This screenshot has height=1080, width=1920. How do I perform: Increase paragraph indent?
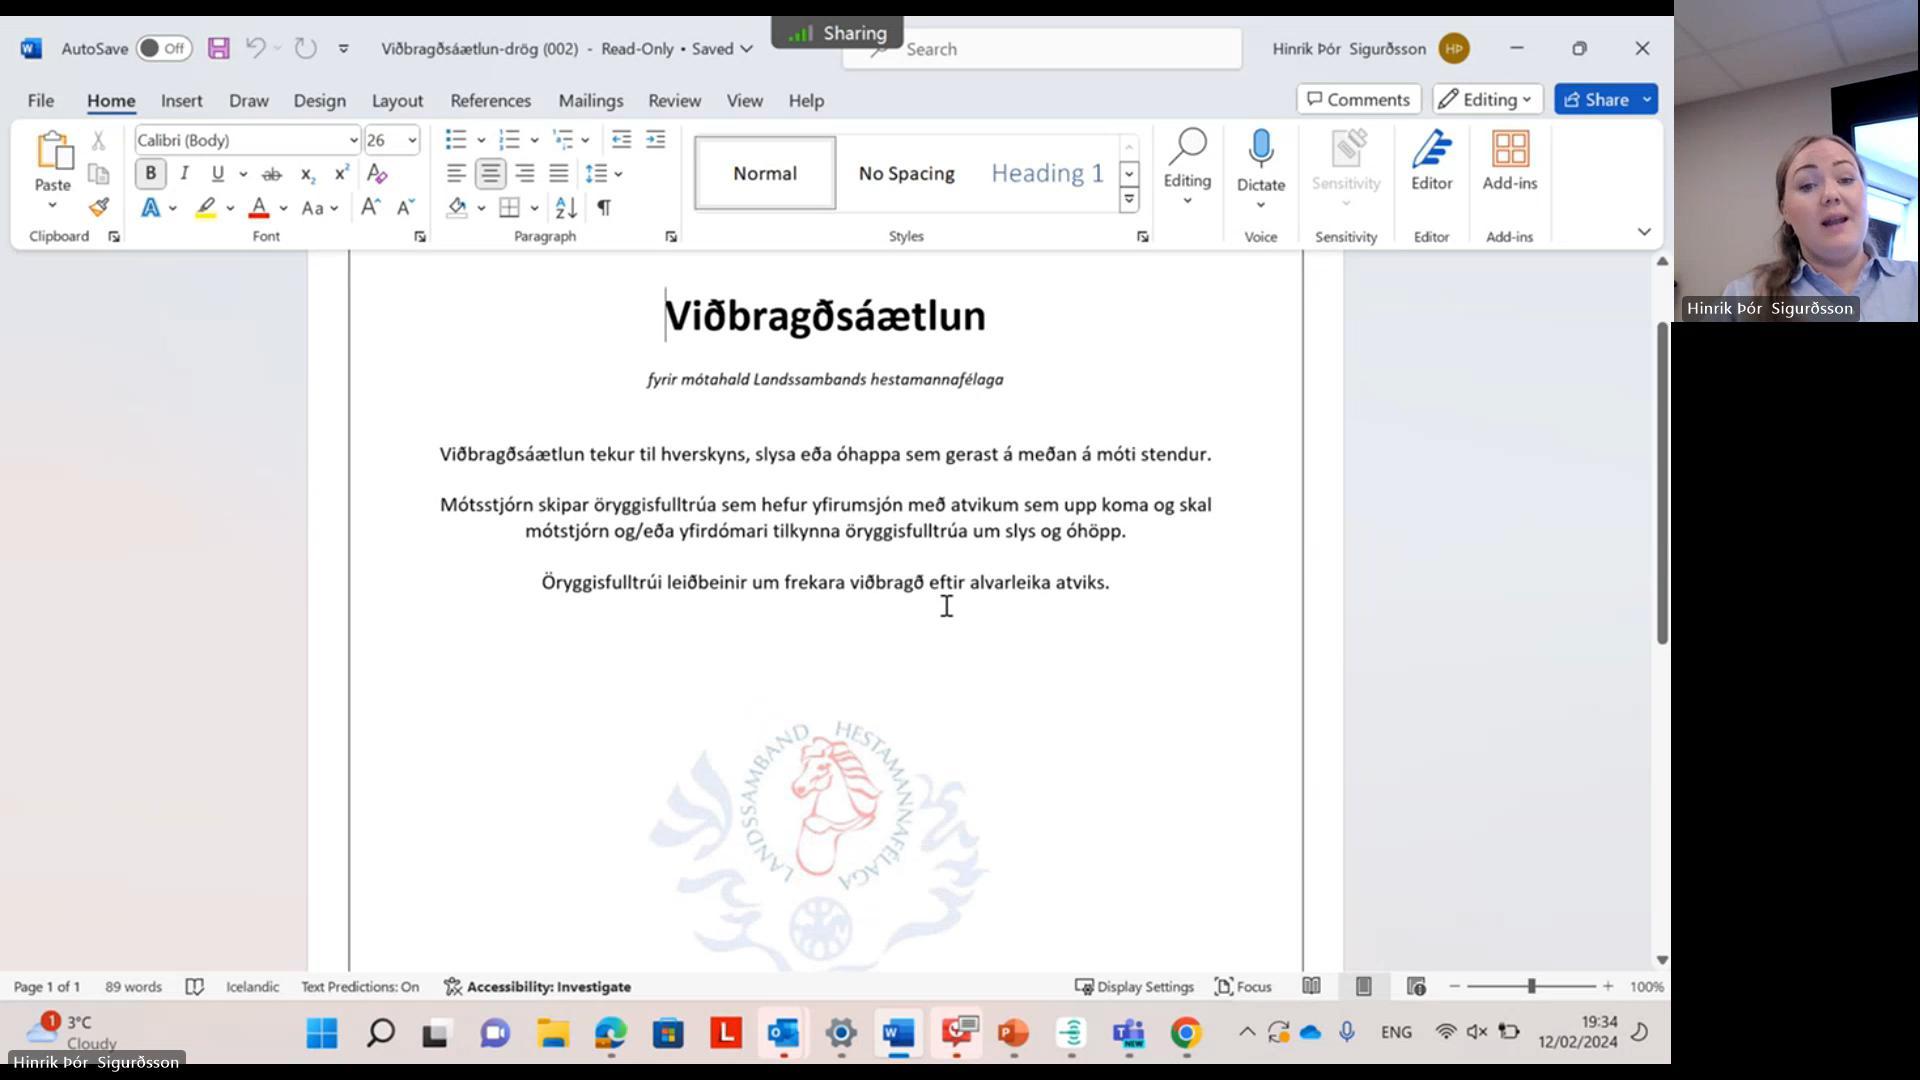(655, 140)
